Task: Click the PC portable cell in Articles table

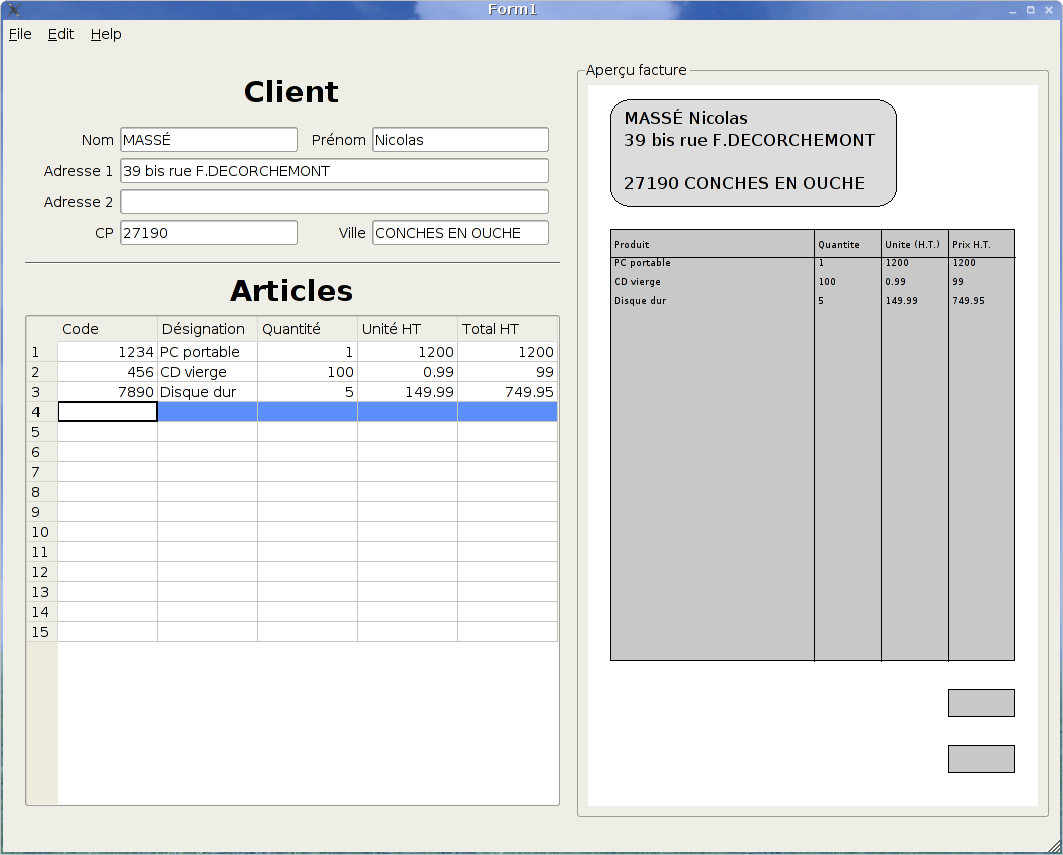Action: [207, 352]
